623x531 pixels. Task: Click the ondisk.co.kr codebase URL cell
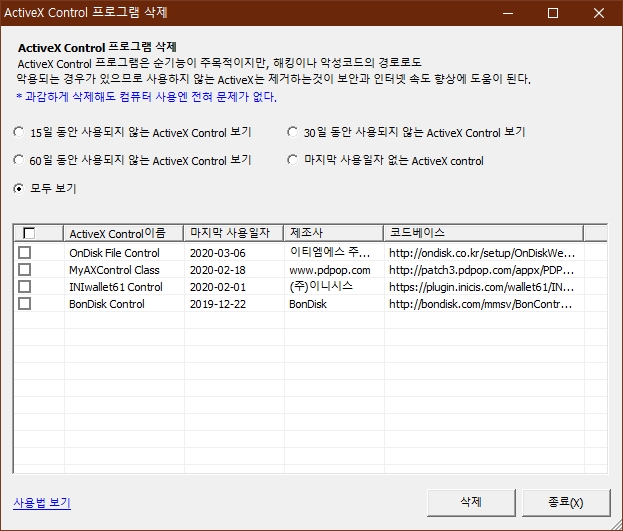pos(482,253)
